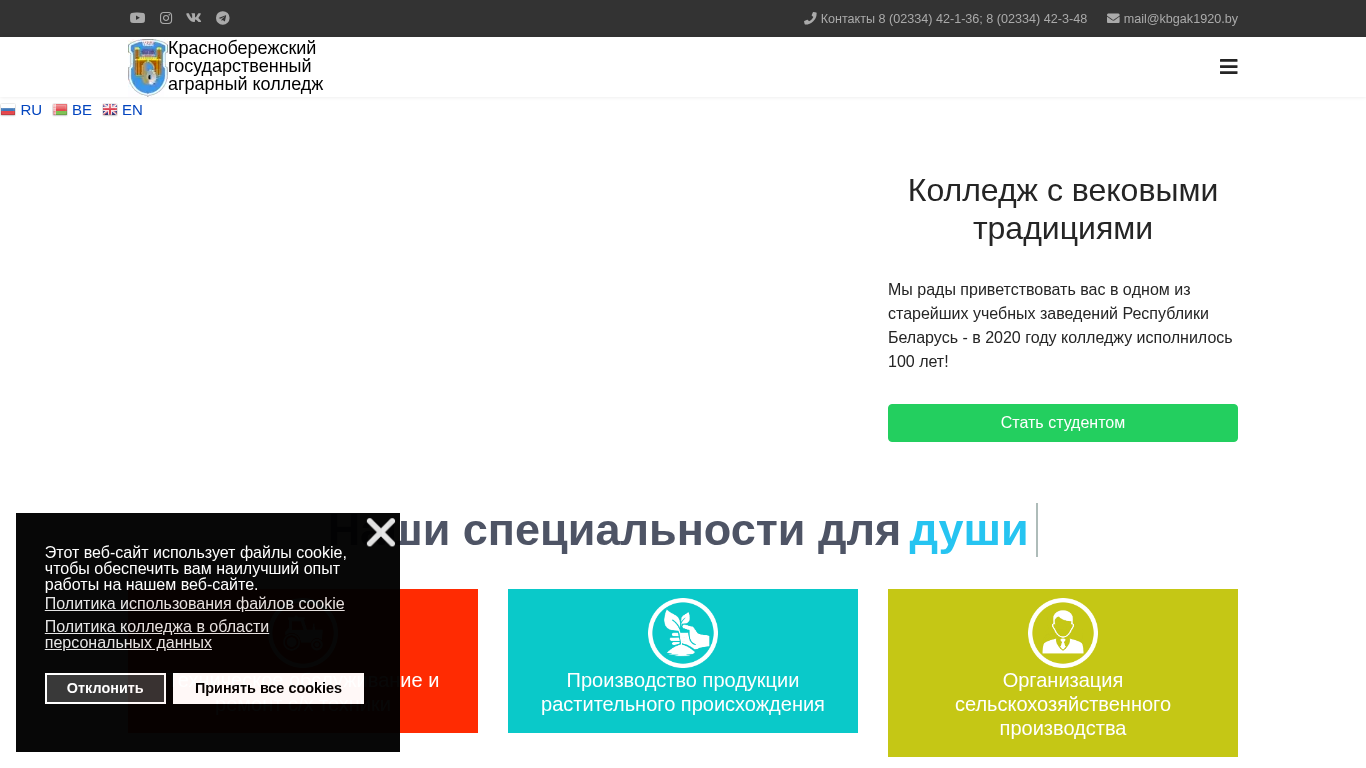Image resolution: width=1366 pixels, height=768 pixels.
Task: Switch site language to RU
Action: point(21,110)
